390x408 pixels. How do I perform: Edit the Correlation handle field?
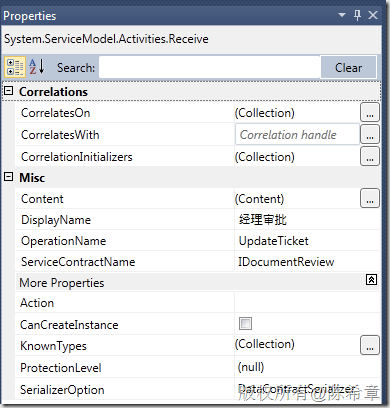click(x=297, y=135)
